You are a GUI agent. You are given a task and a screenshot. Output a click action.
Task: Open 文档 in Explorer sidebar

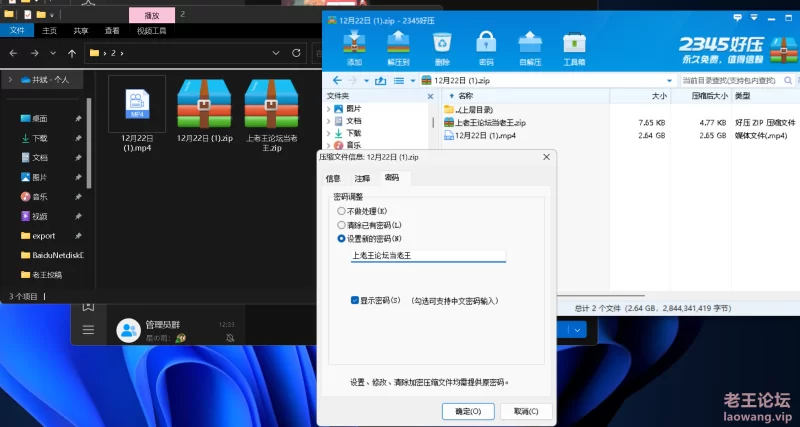pos(39,158)
